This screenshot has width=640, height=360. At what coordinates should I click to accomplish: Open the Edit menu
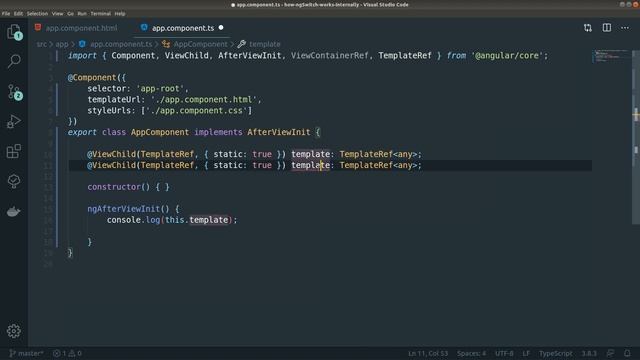[x=18, y=13]
